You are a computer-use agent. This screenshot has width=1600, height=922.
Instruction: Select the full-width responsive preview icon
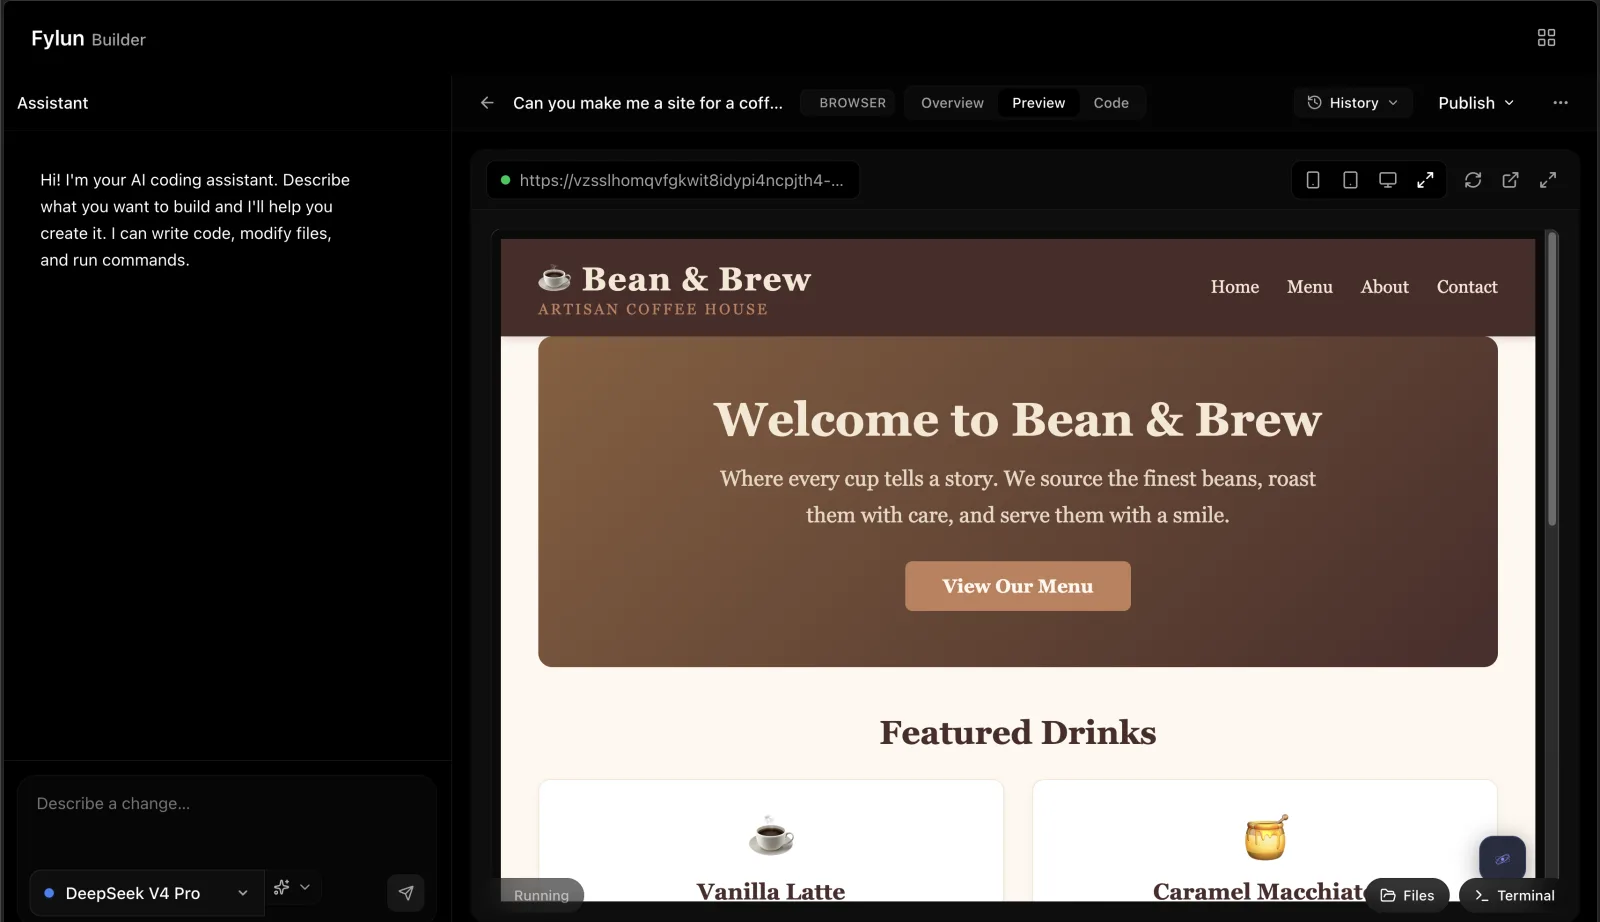point(1425,180)
